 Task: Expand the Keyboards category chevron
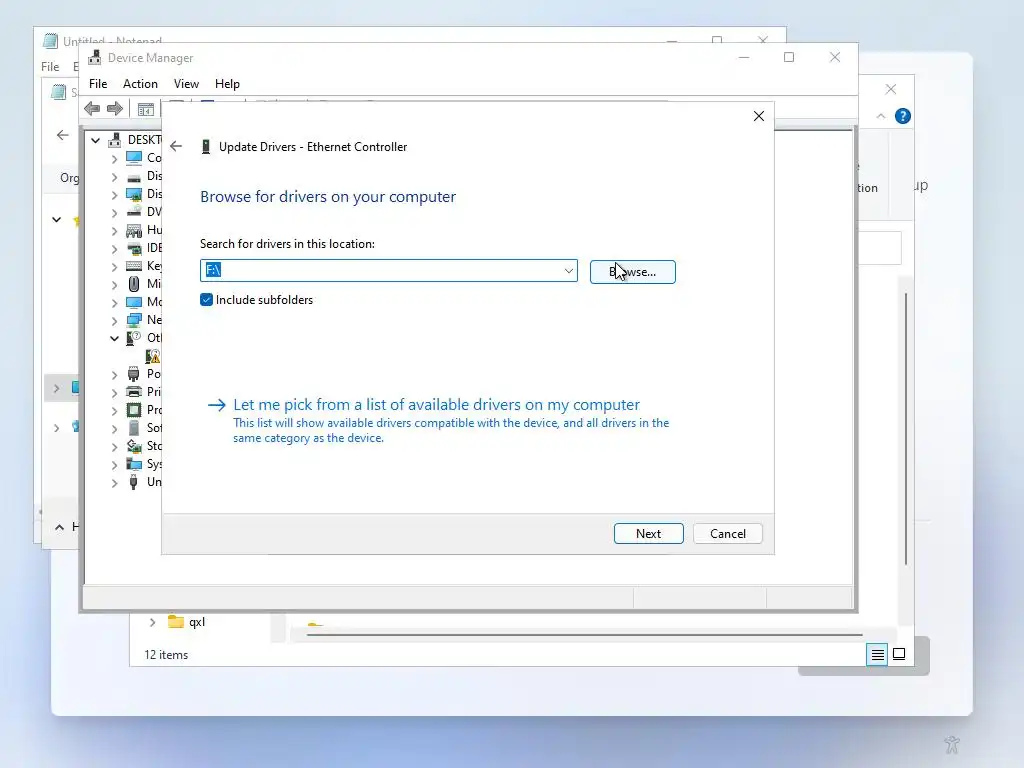(x=114, y=266)
